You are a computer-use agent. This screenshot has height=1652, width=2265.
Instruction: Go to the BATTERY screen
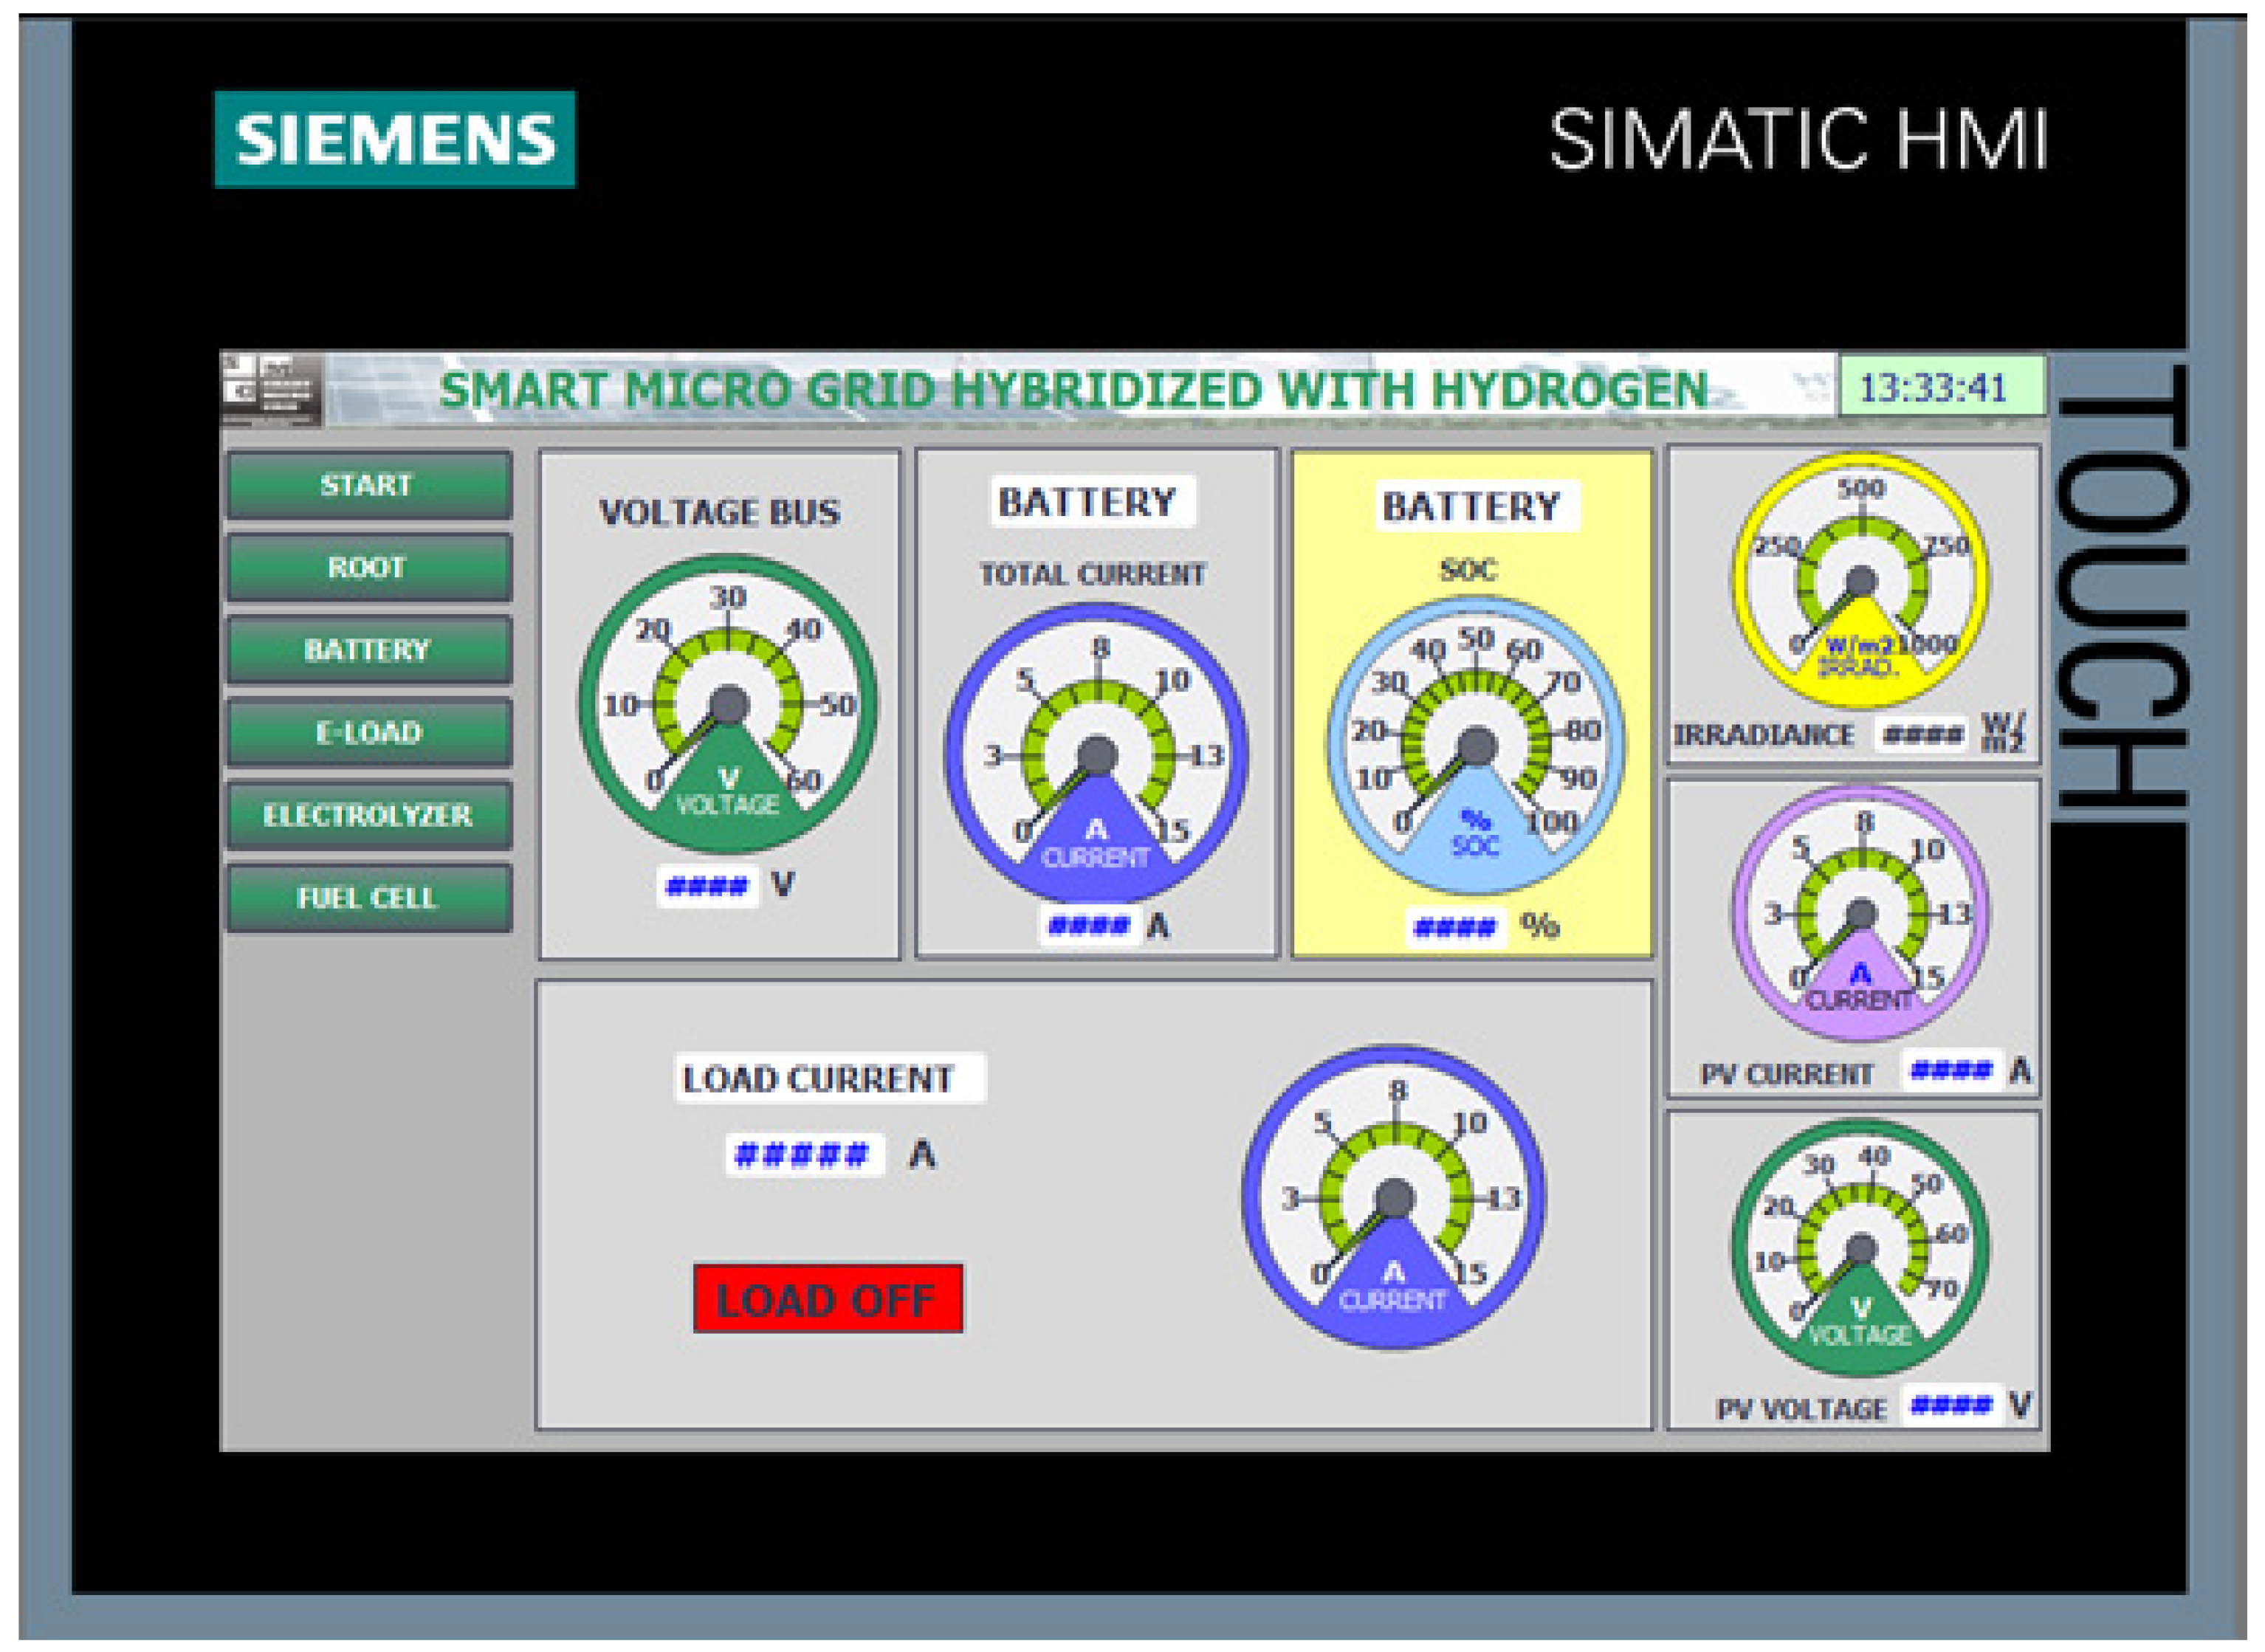(369, 650)
